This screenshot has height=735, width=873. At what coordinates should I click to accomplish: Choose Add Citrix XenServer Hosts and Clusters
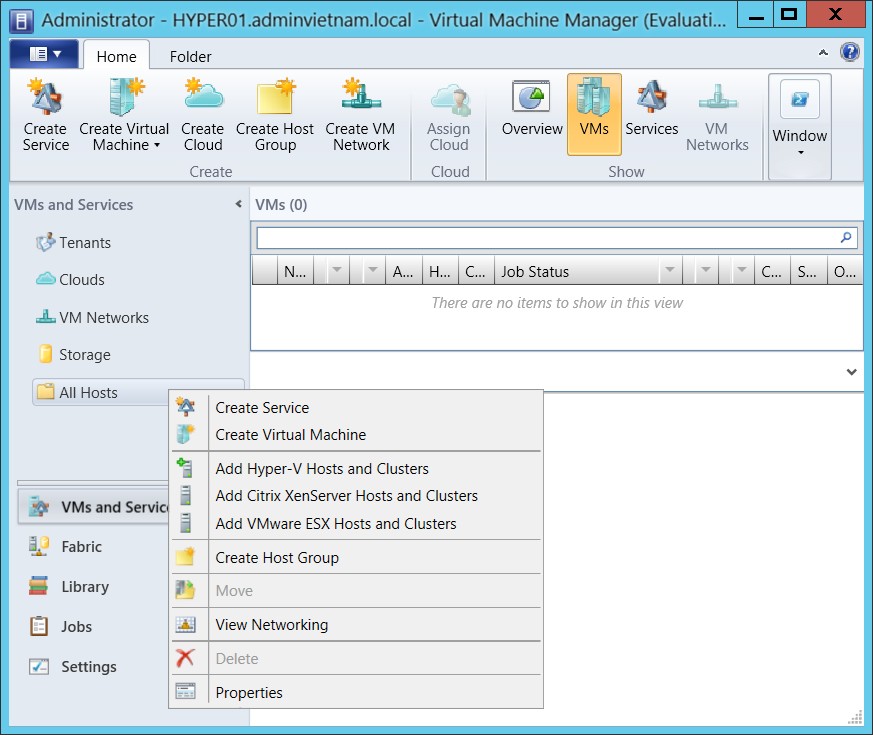(x=356, y=496)
